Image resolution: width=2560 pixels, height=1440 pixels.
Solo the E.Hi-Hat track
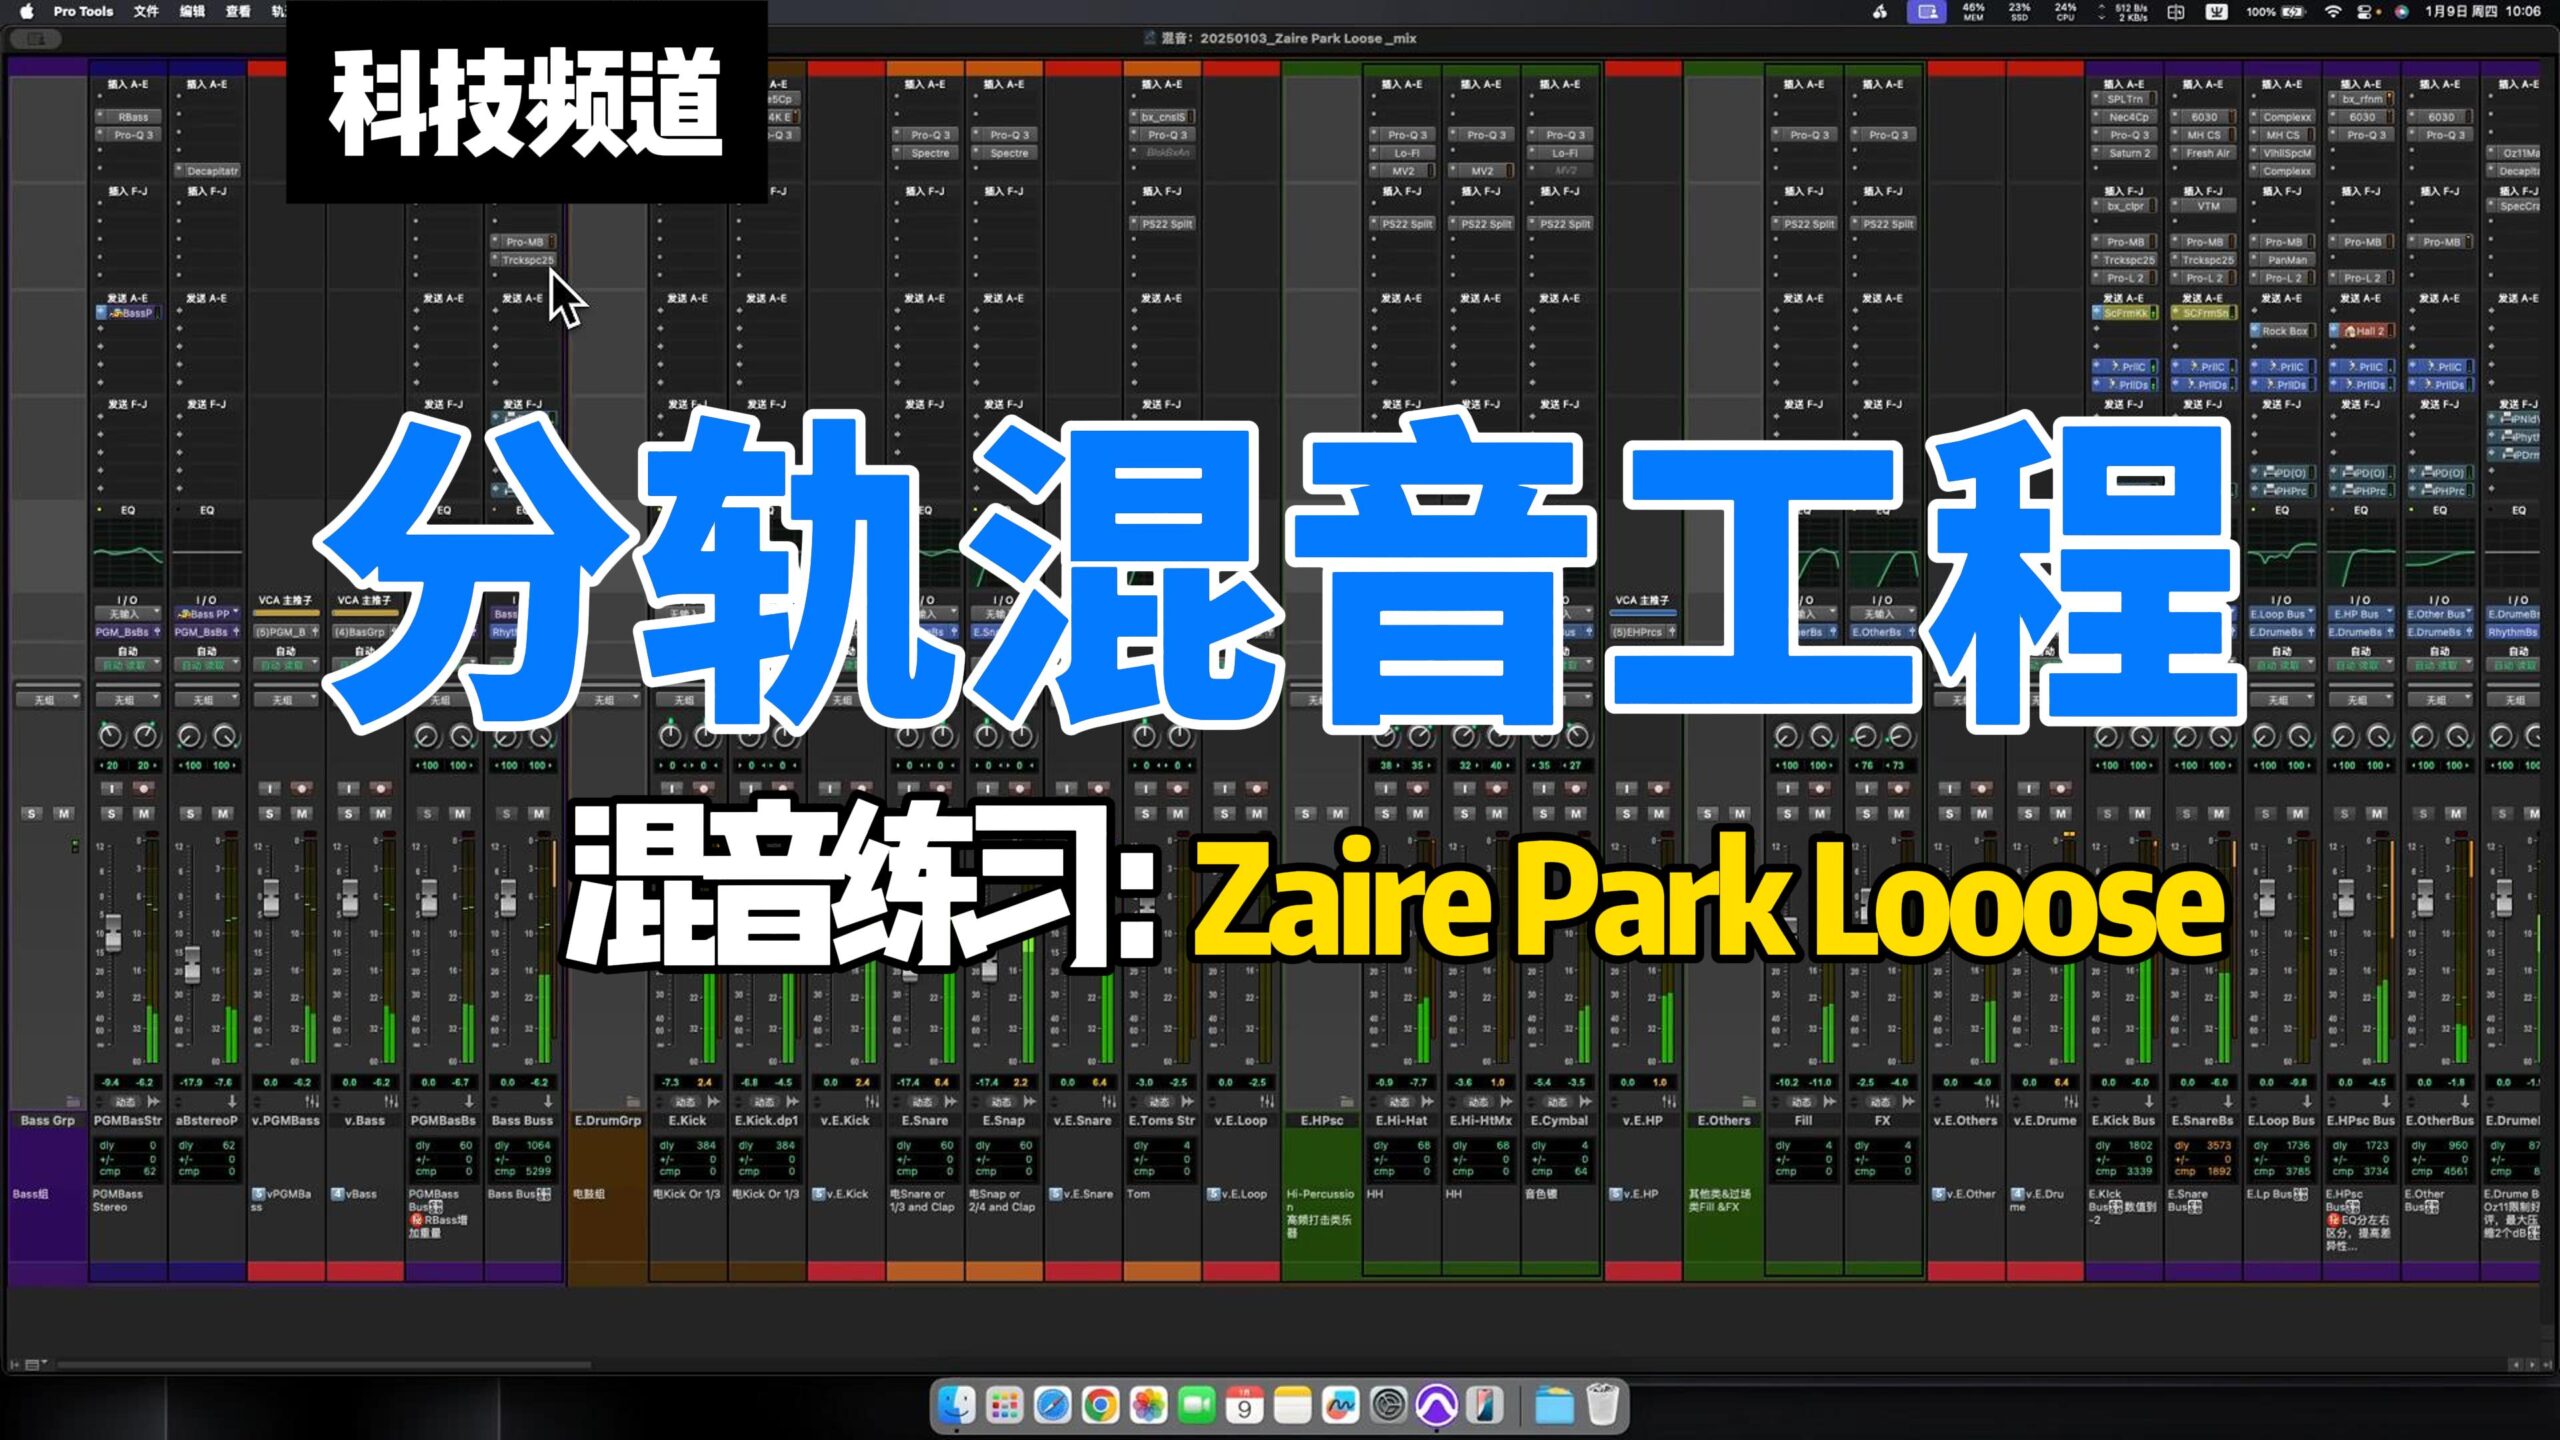[x=1385, y=813]
